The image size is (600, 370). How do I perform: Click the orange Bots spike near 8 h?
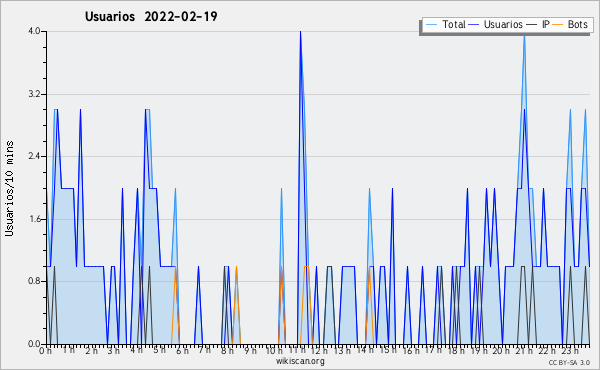236,267
